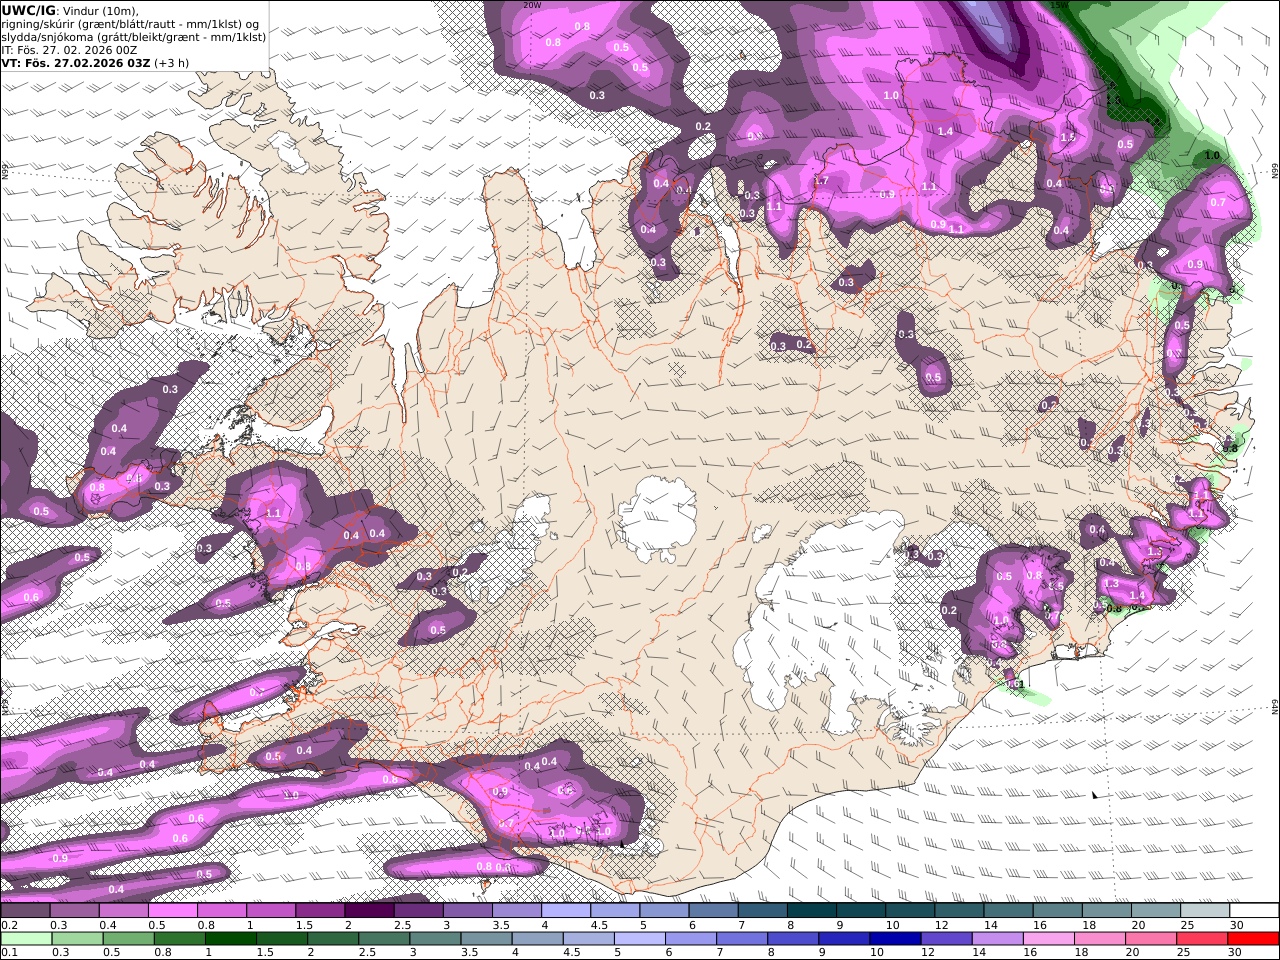Screen dimensions: 1280x960
Task: Pick the lower legend swatch between 0.5 and 0.8
Action: (x=128, y=939)
